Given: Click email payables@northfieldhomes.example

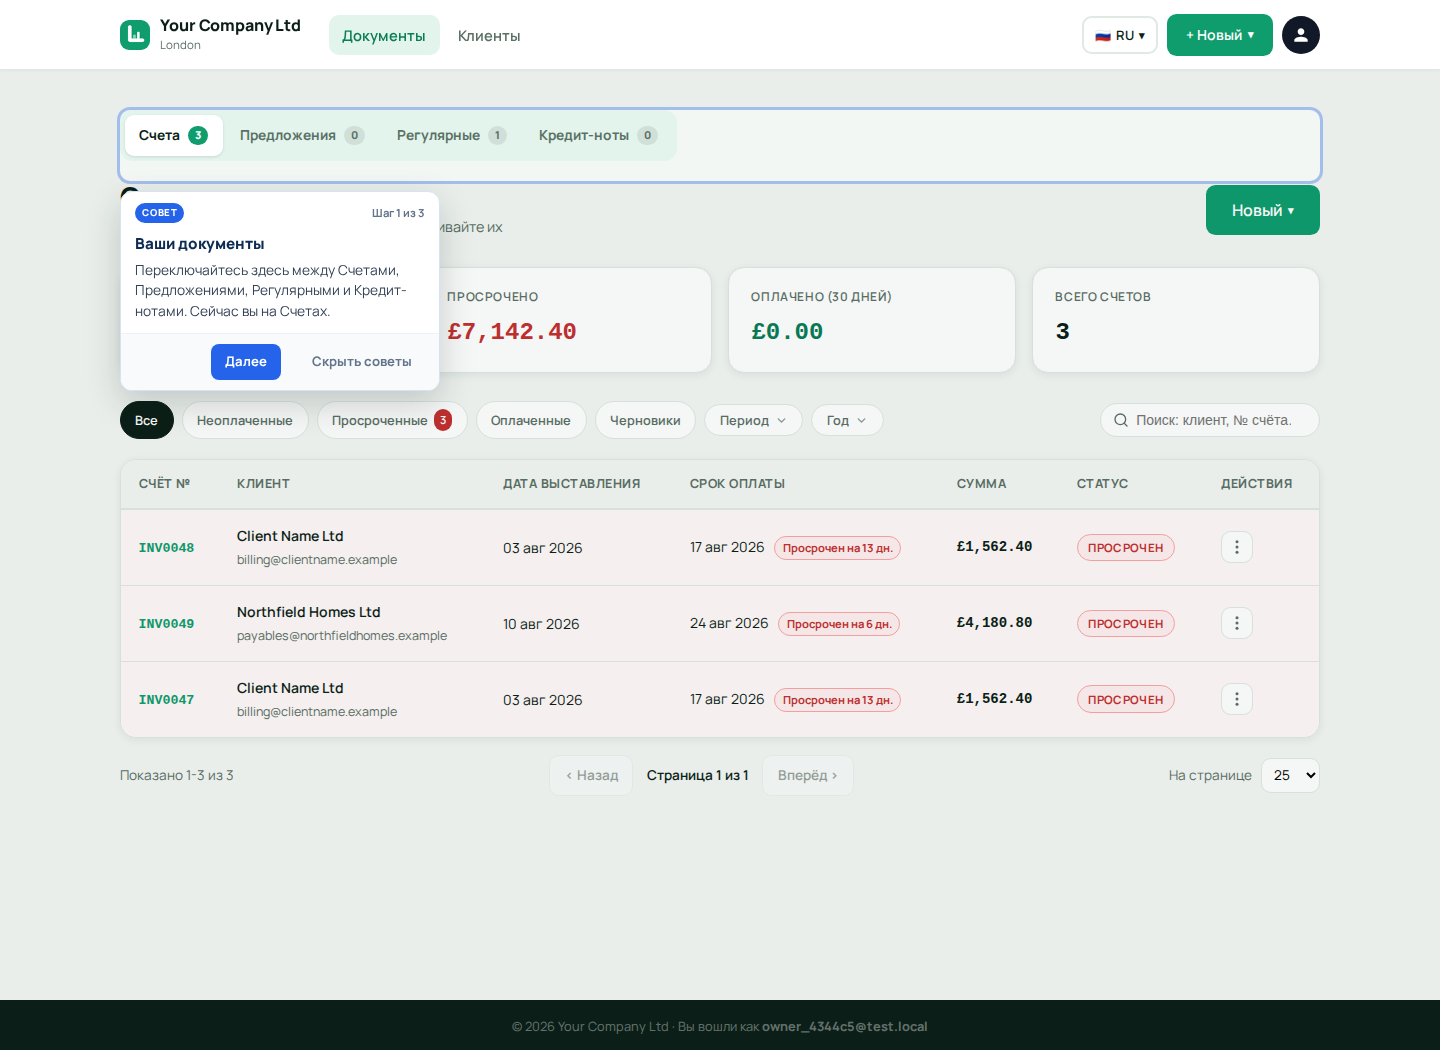Looking at the screenshot, I should (342, 636).
